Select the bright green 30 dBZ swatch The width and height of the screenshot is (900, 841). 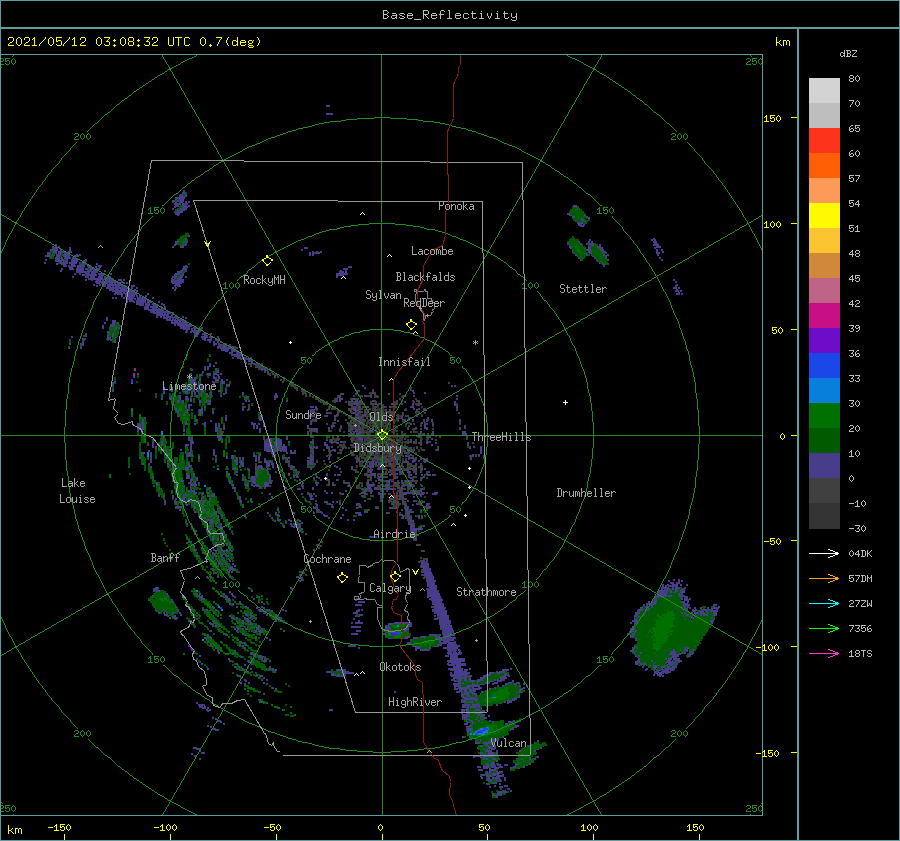(824, 415)
